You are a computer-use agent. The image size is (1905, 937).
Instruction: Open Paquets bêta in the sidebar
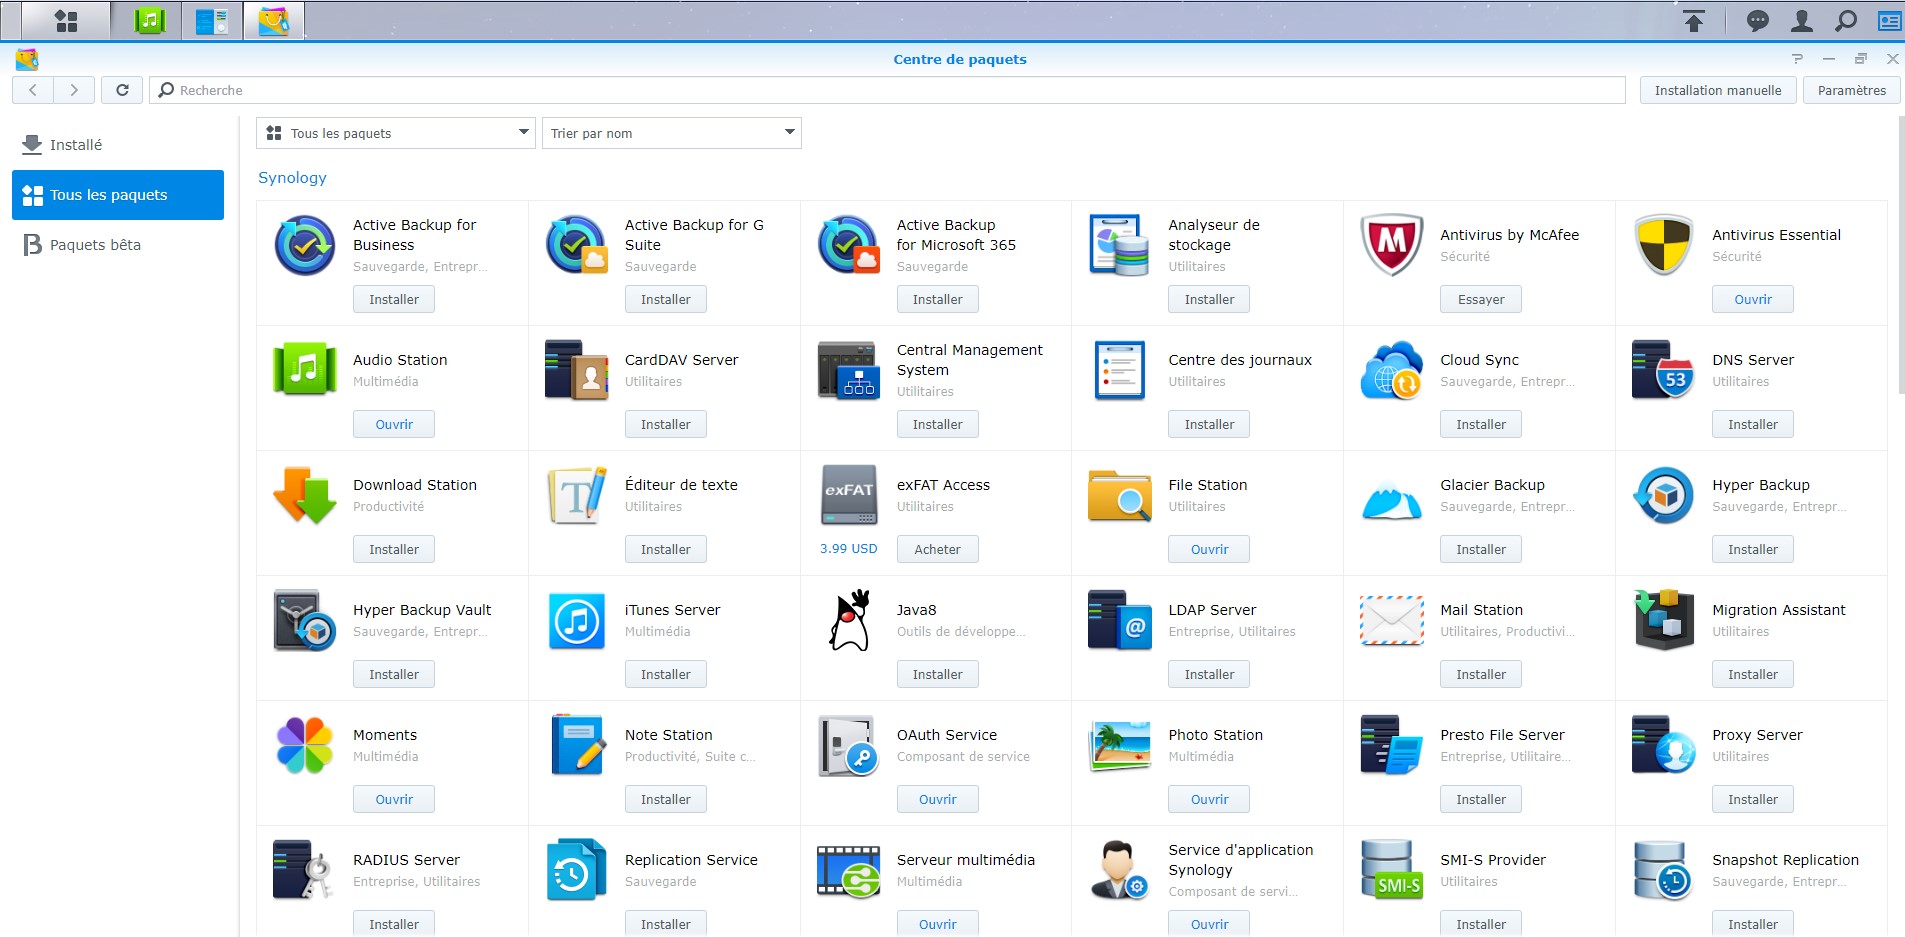click(x=95, y=245)
